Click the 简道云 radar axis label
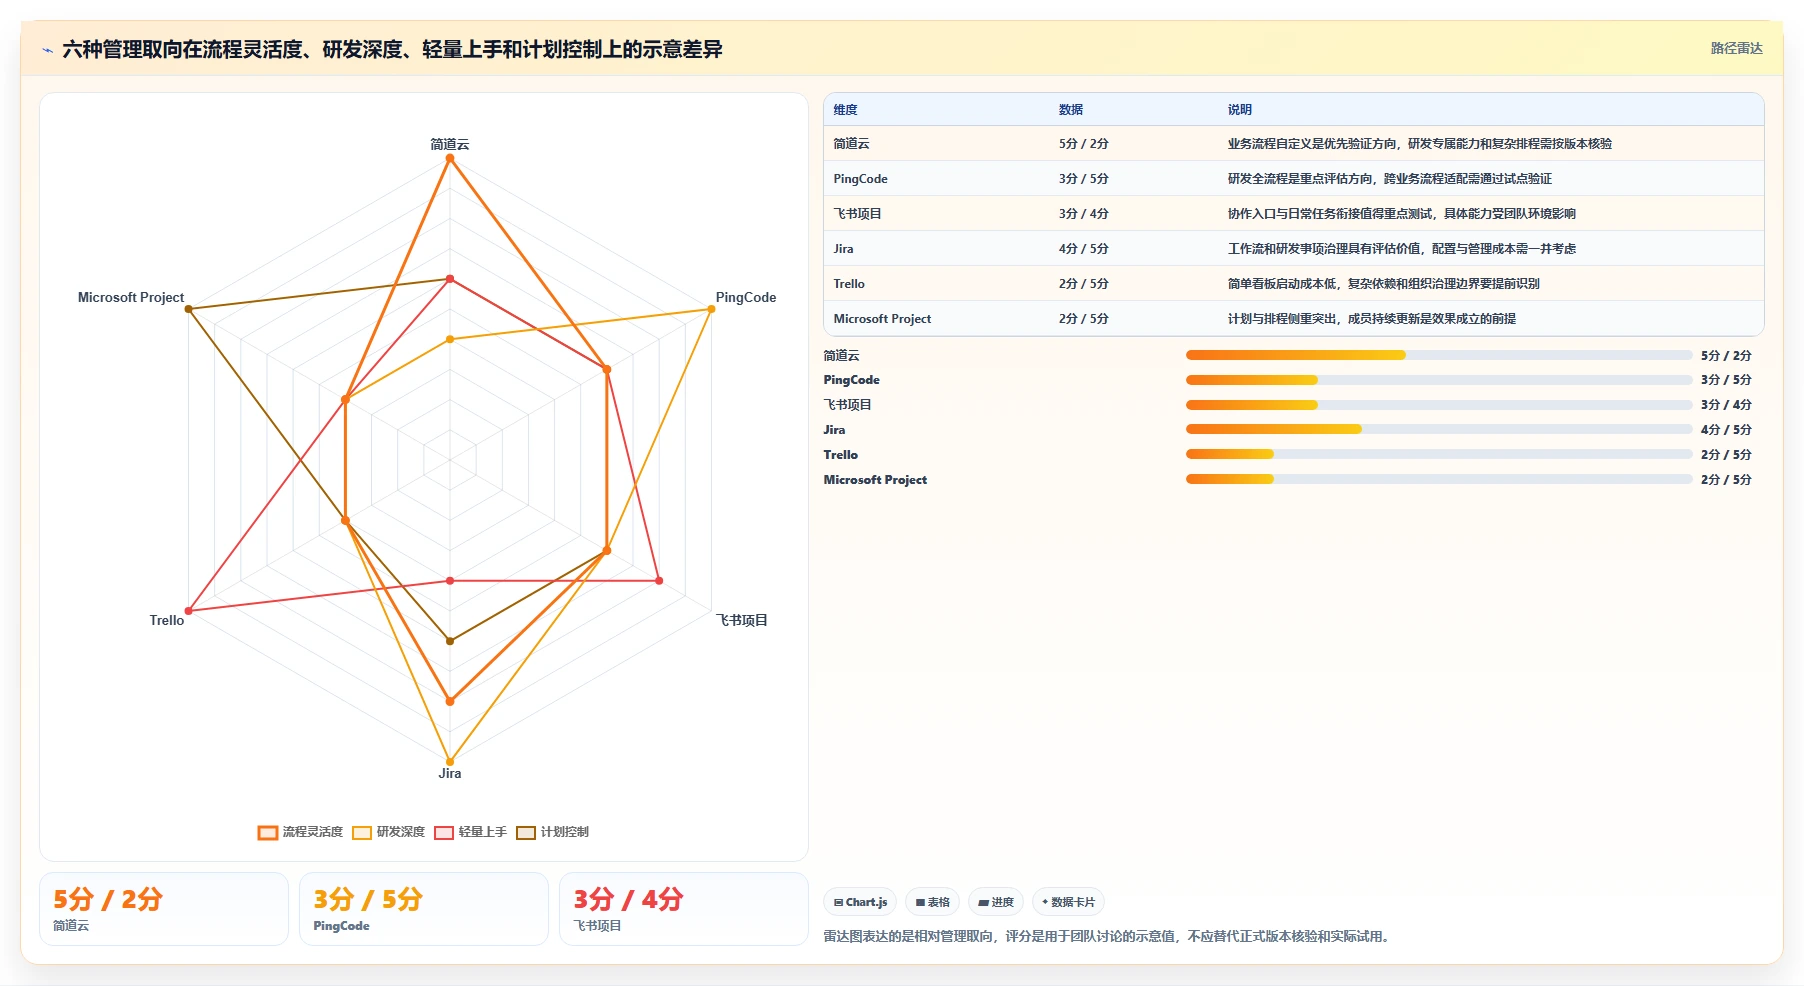The width and height of the screenshot is (1804, 986). [450, 144]
